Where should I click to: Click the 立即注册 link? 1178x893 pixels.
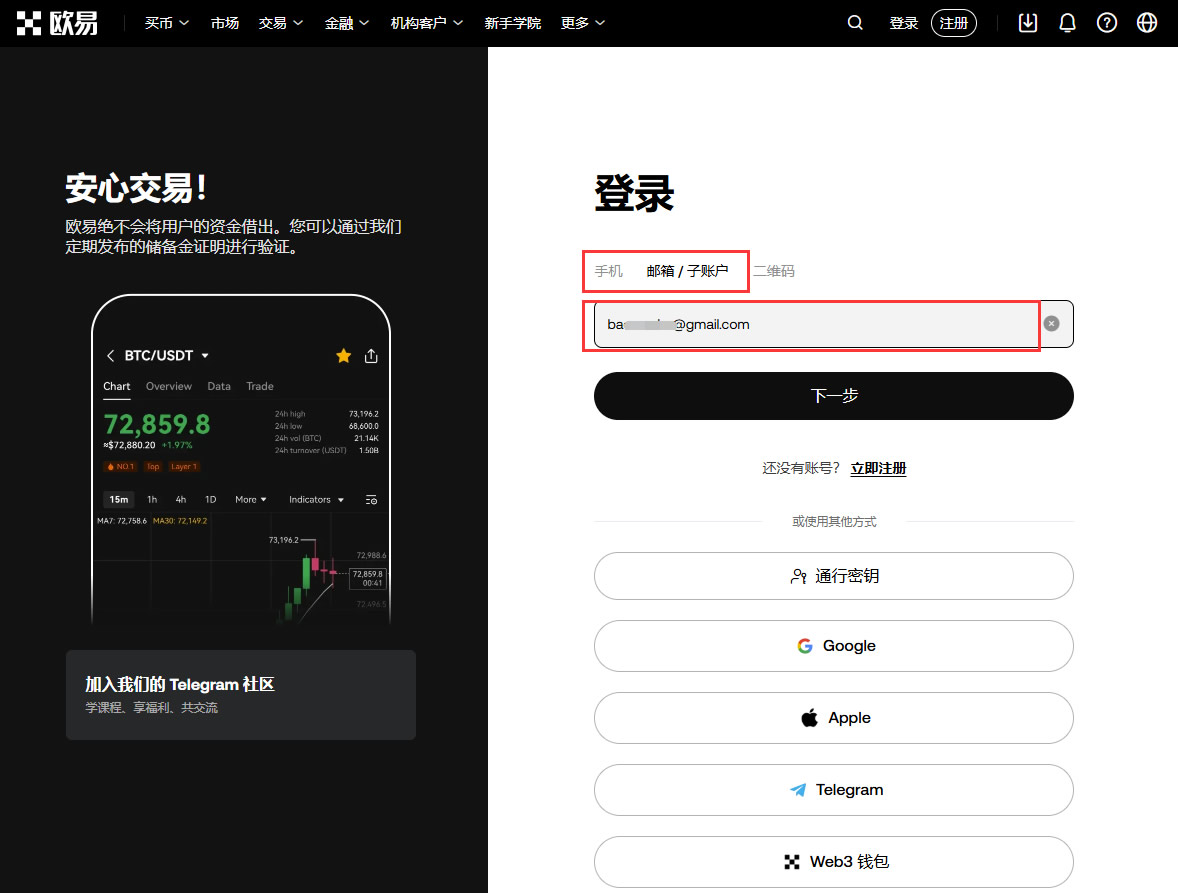click(x=878, y=467)
